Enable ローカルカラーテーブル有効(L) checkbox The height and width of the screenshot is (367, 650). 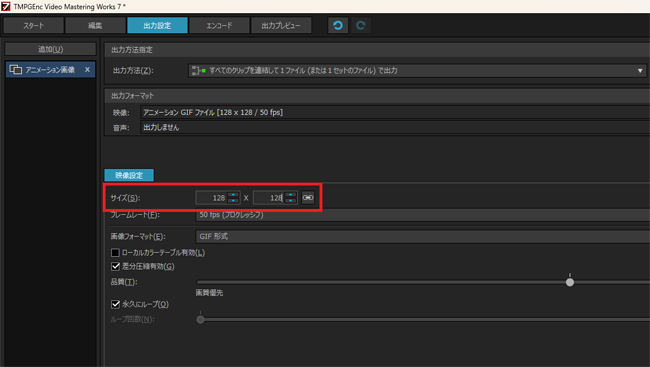pos(115,253)
